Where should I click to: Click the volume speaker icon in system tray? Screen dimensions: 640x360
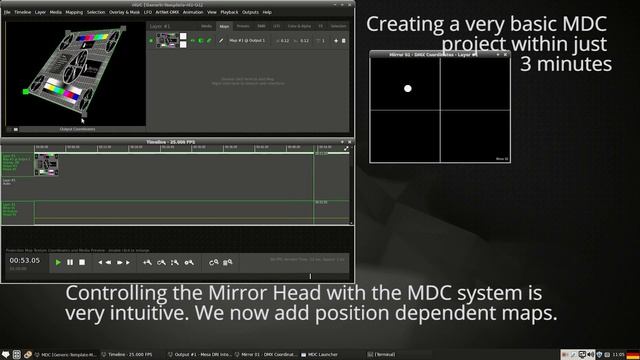(591, 355)
